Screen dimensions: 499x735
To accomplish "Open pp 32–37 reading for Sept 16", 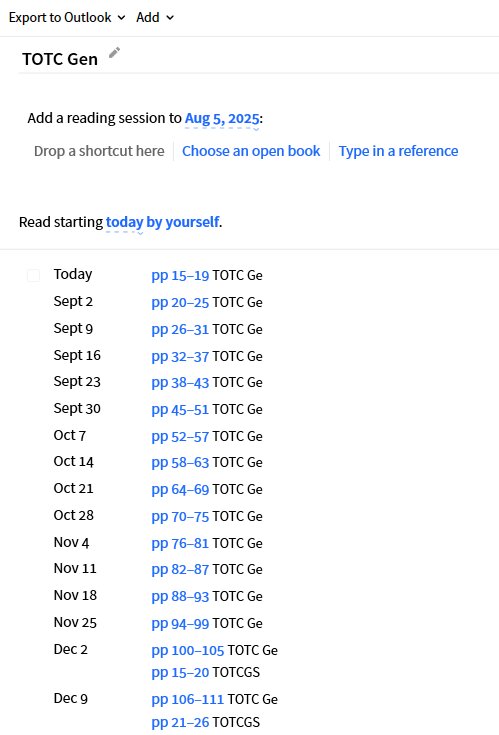I will tap(180, 357).
